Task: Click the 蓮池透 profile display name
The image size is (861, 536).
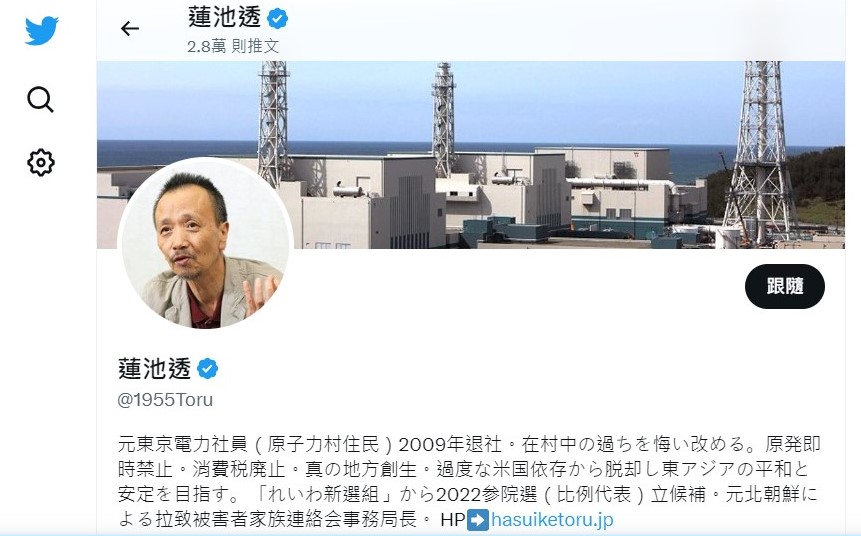Action: pos(154,368)
